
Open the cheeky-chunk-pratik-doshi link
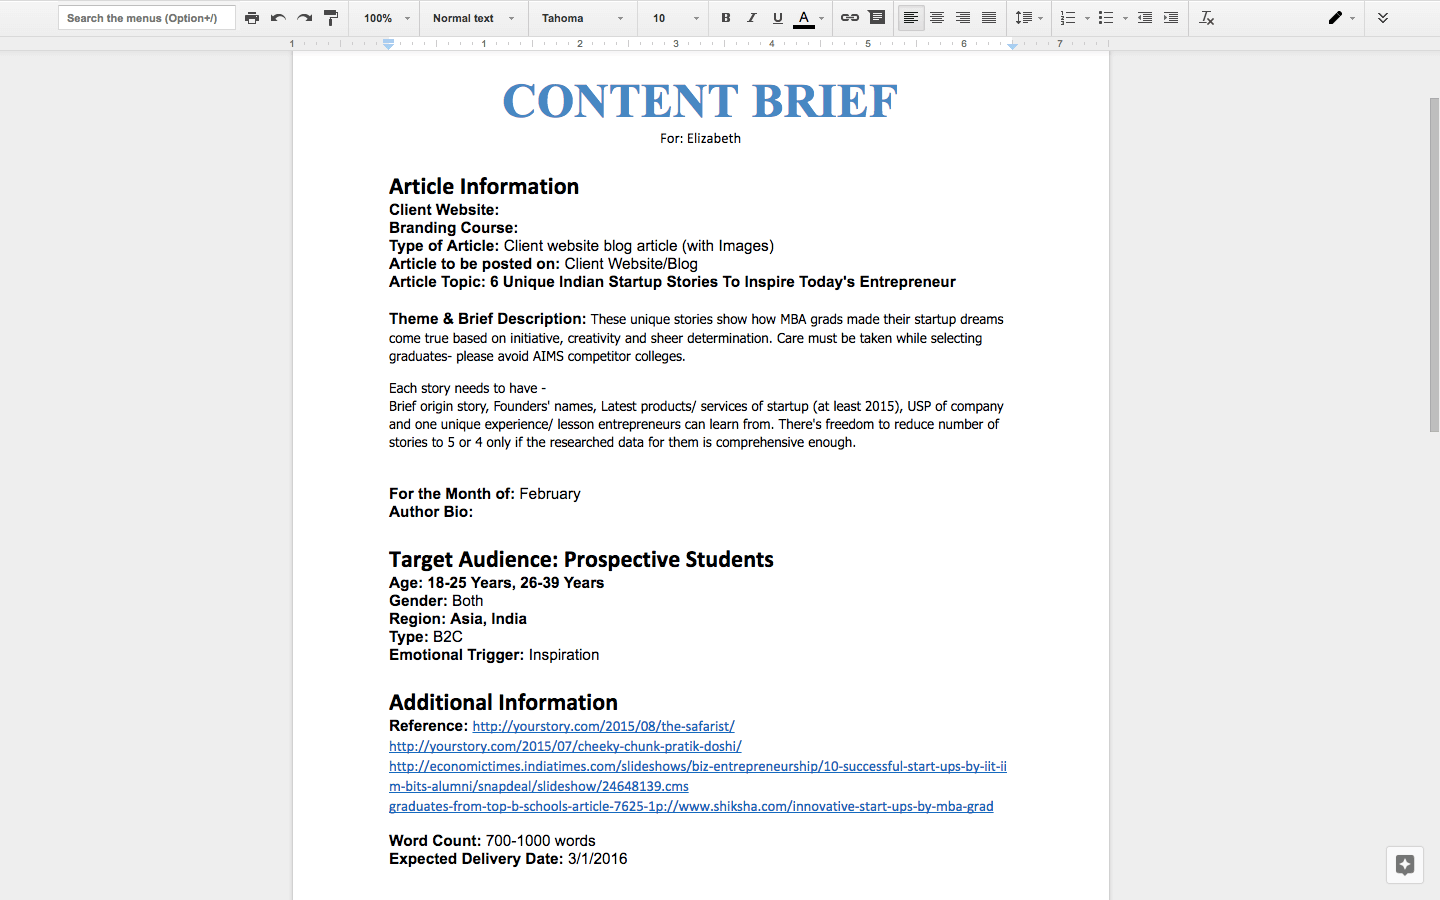(x=565, y=746)
